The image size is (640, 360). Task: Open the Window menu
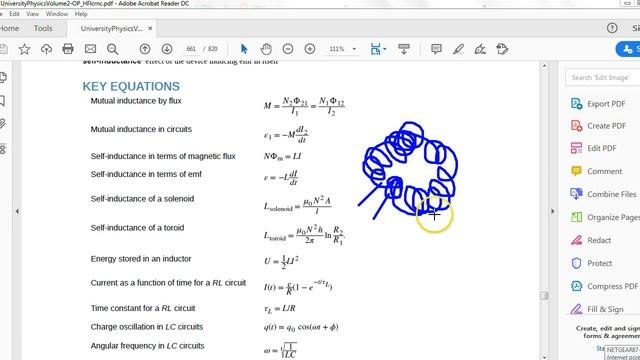click(x=57, y=14)
